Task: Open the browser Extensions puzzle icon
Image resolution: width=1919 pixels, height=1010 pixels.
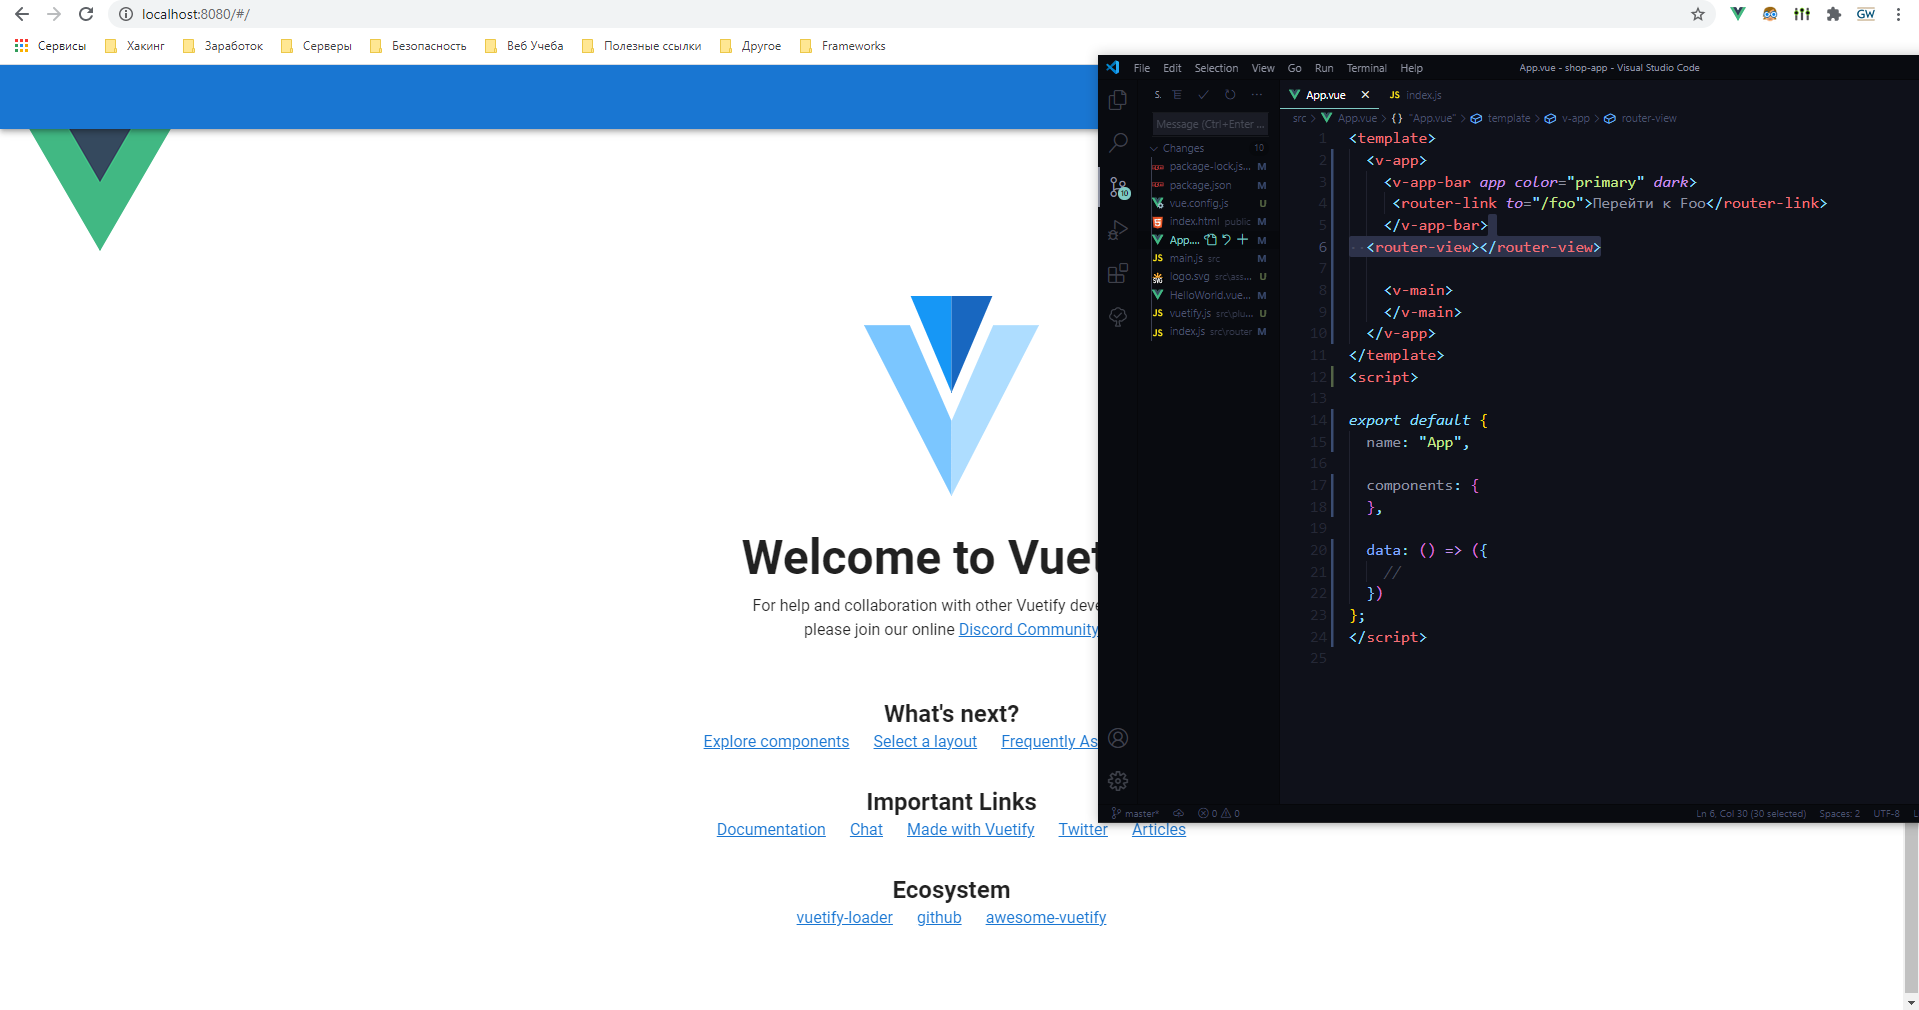Action: click(x=1834, y=14)
